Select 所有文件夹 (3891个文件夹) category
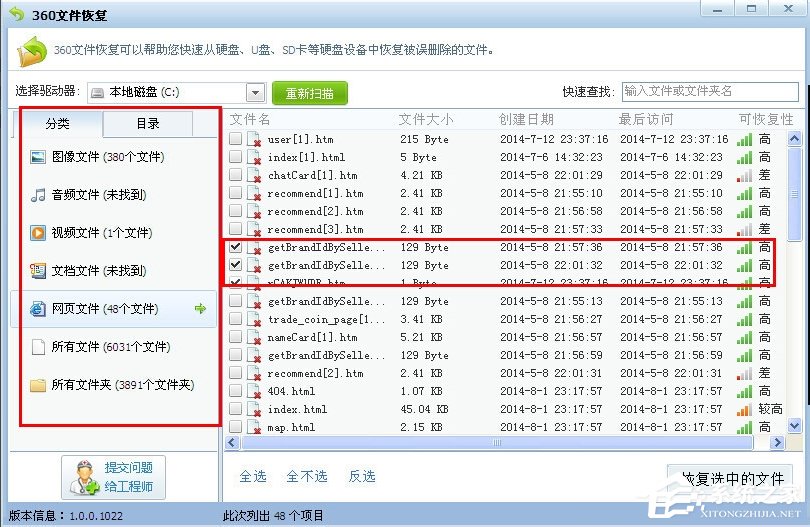Viewport: 810px width, 527px height. tap(112, 385)
